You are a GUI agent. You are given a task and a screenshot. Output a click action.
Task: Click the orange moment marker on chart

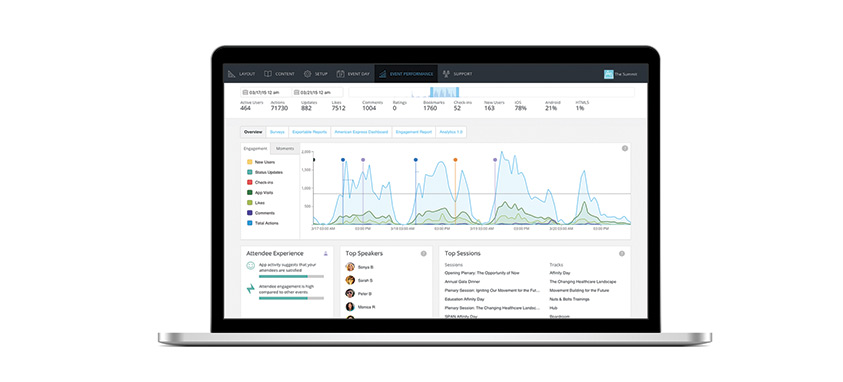[455, 160]
